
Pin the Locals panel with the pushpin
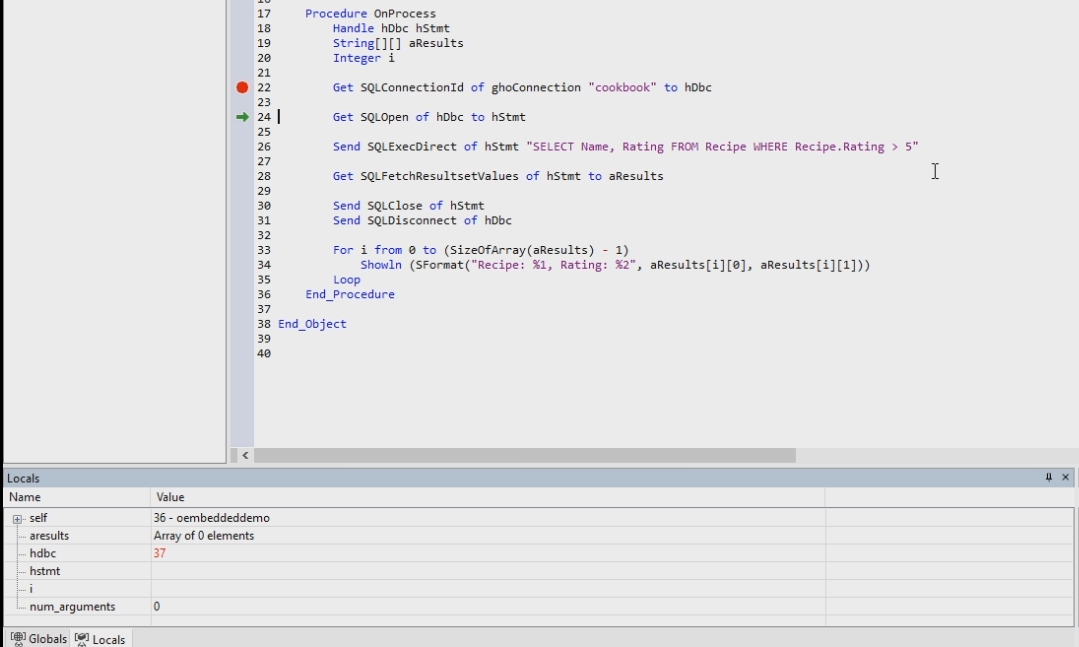[x=1048, y=478]
